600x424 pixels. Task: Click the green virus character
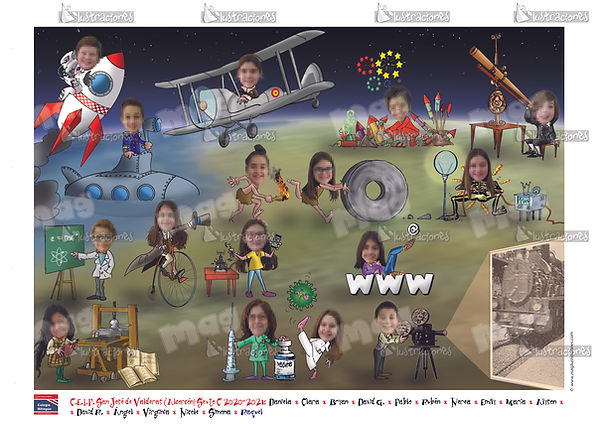(x=302, y=295)
